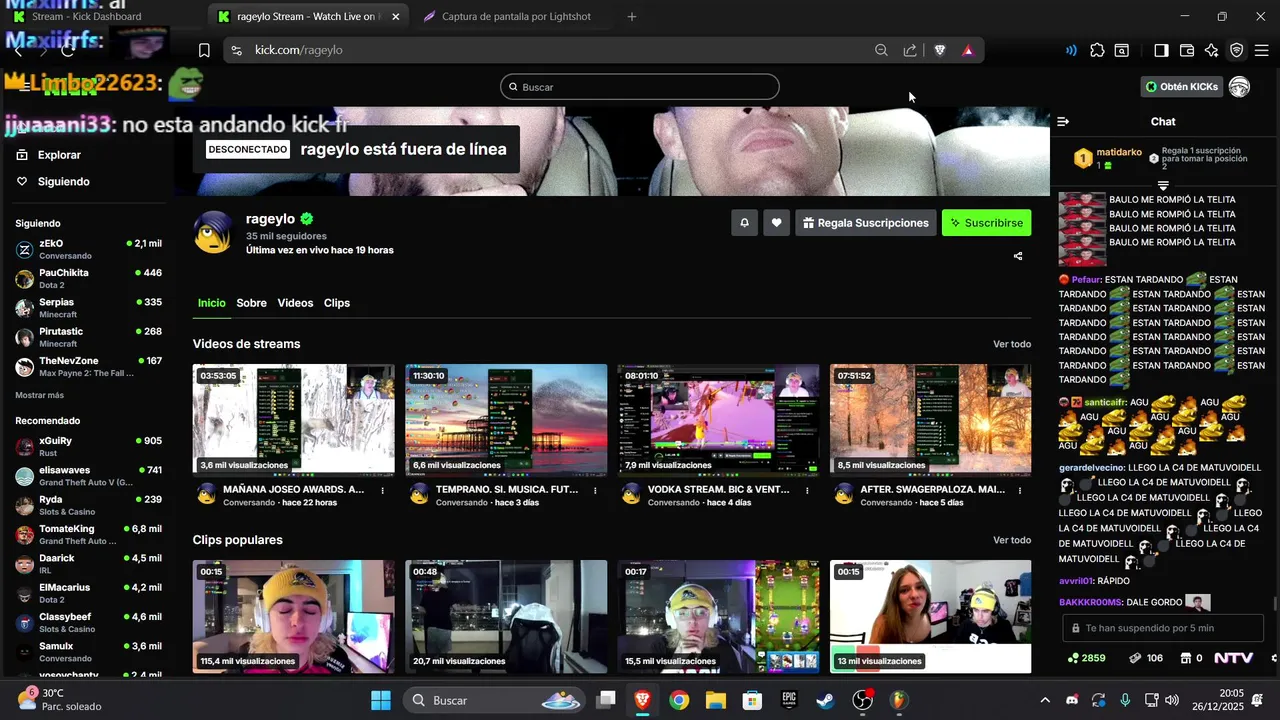Open the Brave VPN shield icon
The width and height of the screenshot is (1280, 720).
click(1237, 50)
